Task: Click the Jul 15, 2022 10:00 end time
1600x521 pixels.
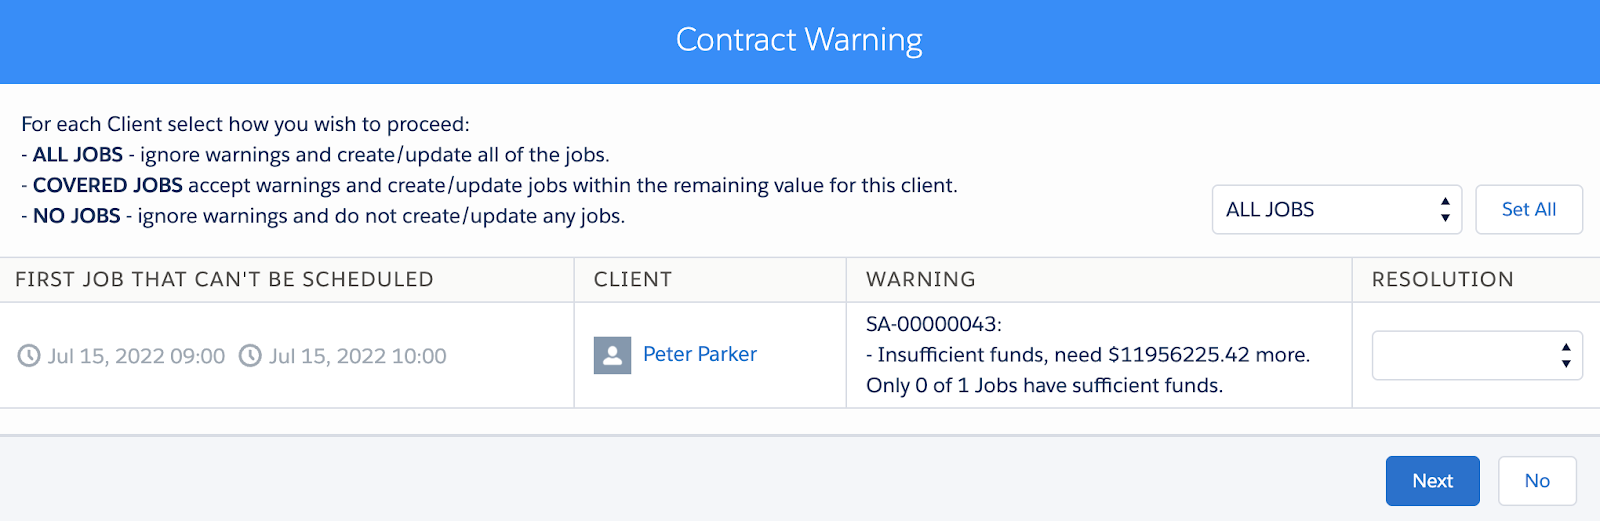Action: [x=358, y=356]
